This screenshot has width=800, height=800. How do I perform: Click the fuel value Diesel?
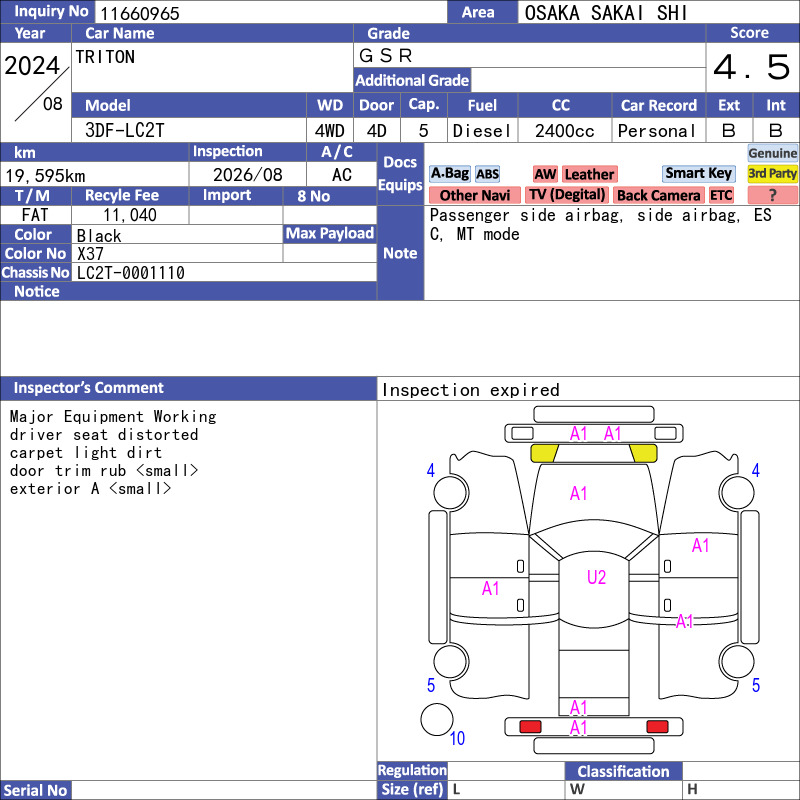pos(482,131)
